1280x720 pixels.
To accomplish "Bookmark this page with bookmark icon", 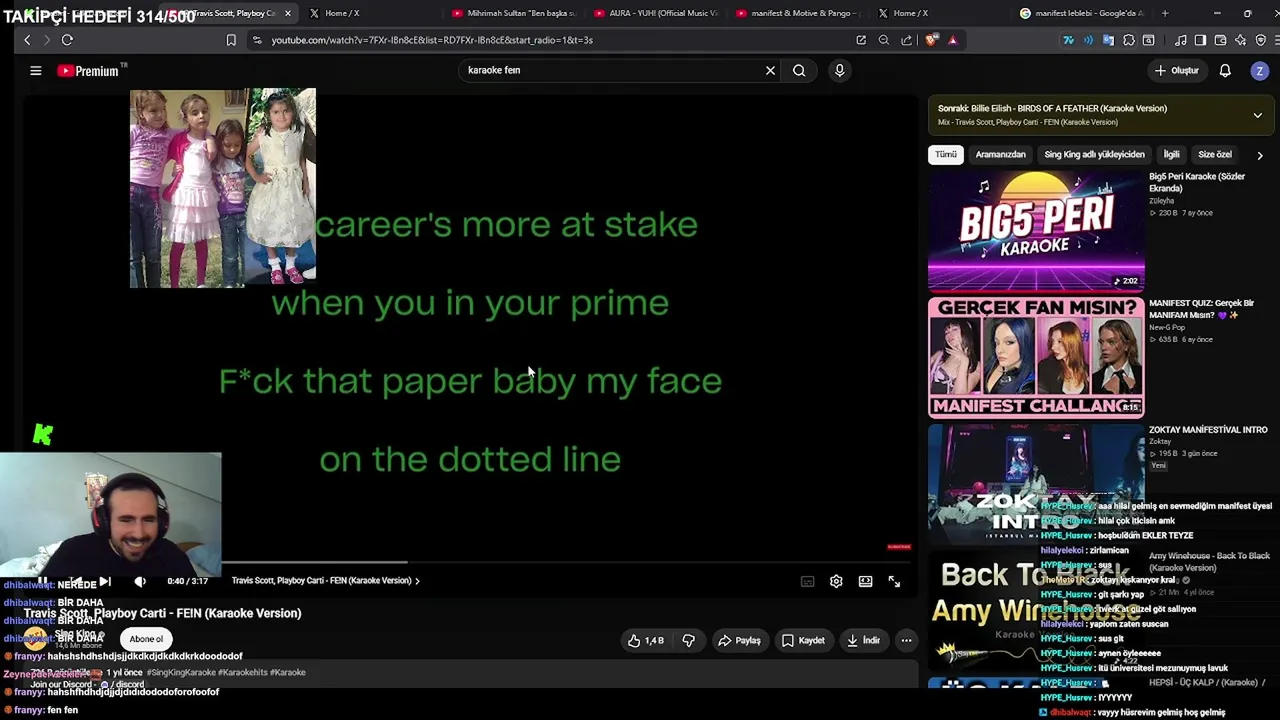I will click(x=231, y=40).
